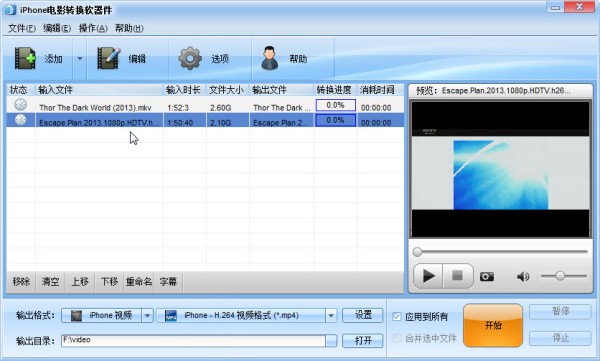Click the Add file (添加) film icon

click(26, 58)
